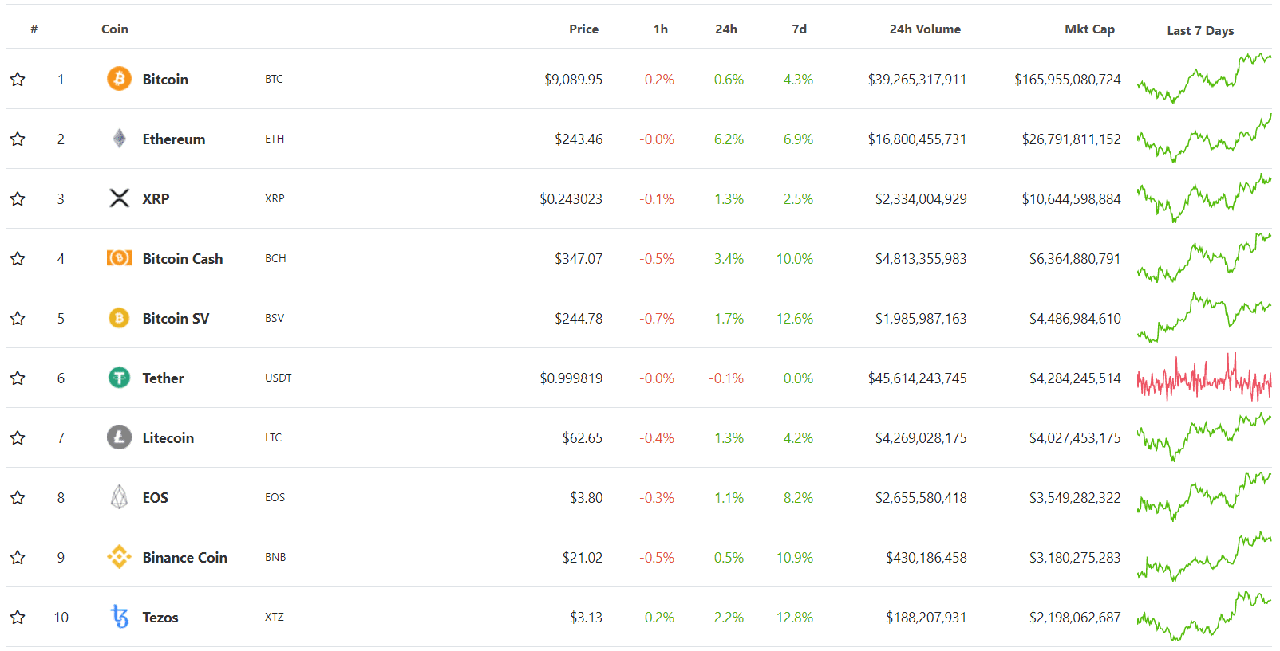1280x651 pixels.
Task: Click the BNB ticker symbol
Action: point(275,557)
